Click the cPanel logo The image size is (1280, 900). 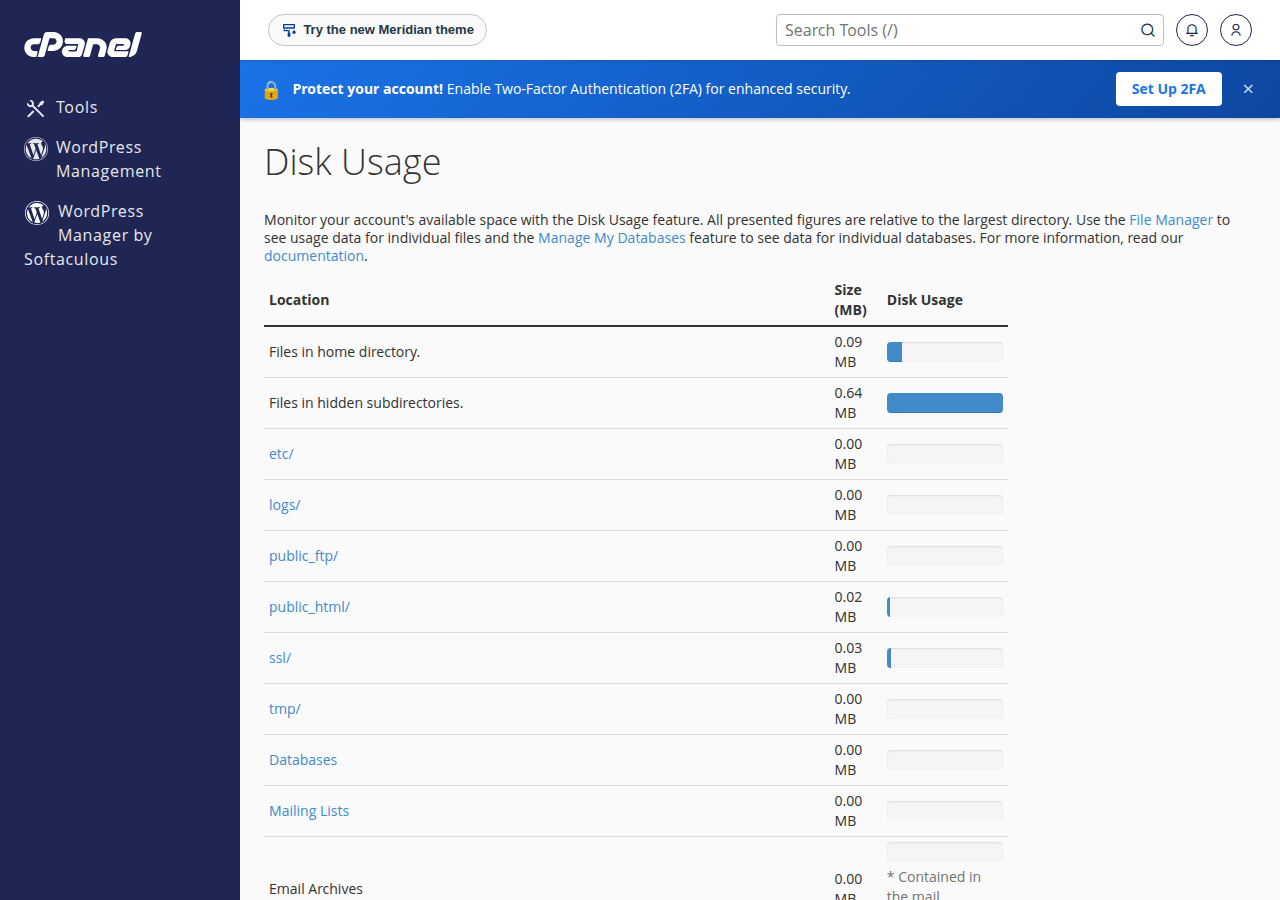point(83,45)
